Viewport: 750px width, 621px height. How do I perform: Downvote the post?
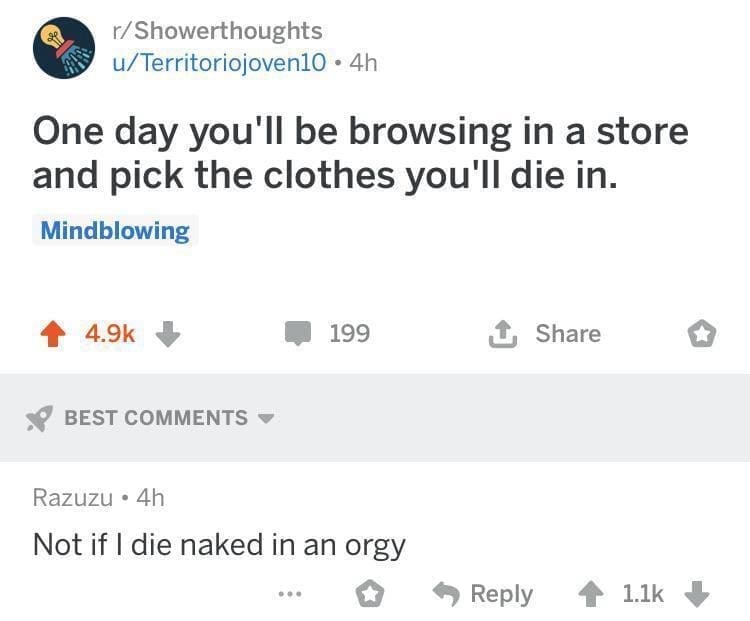point(167,334)
